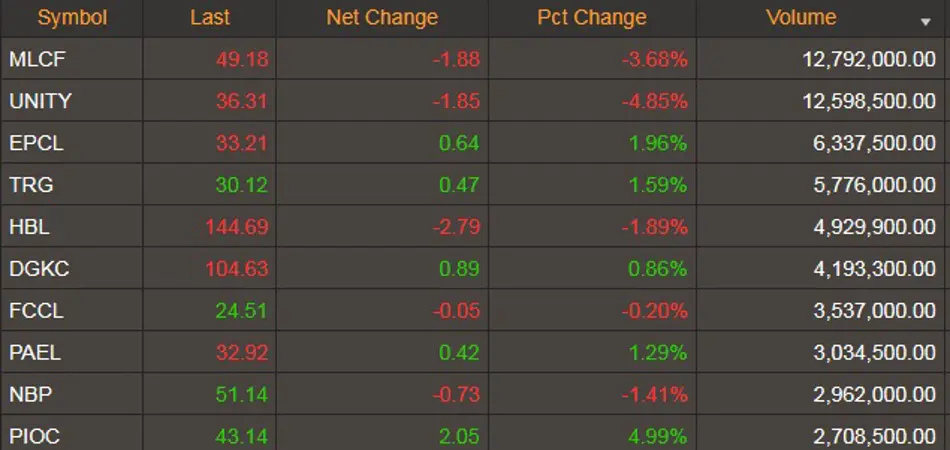Screen dimensions: 950x450
Task: Click the Pct Change column header
Action: coord(592,18)
